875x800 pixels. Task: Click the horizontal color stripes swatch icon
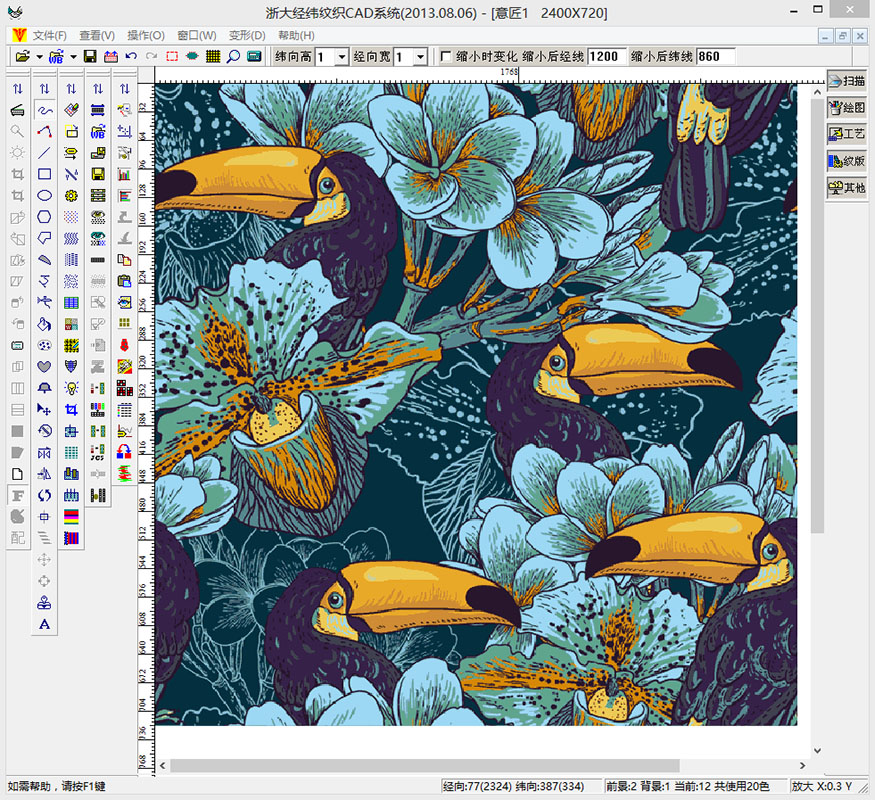coord(71,516)
